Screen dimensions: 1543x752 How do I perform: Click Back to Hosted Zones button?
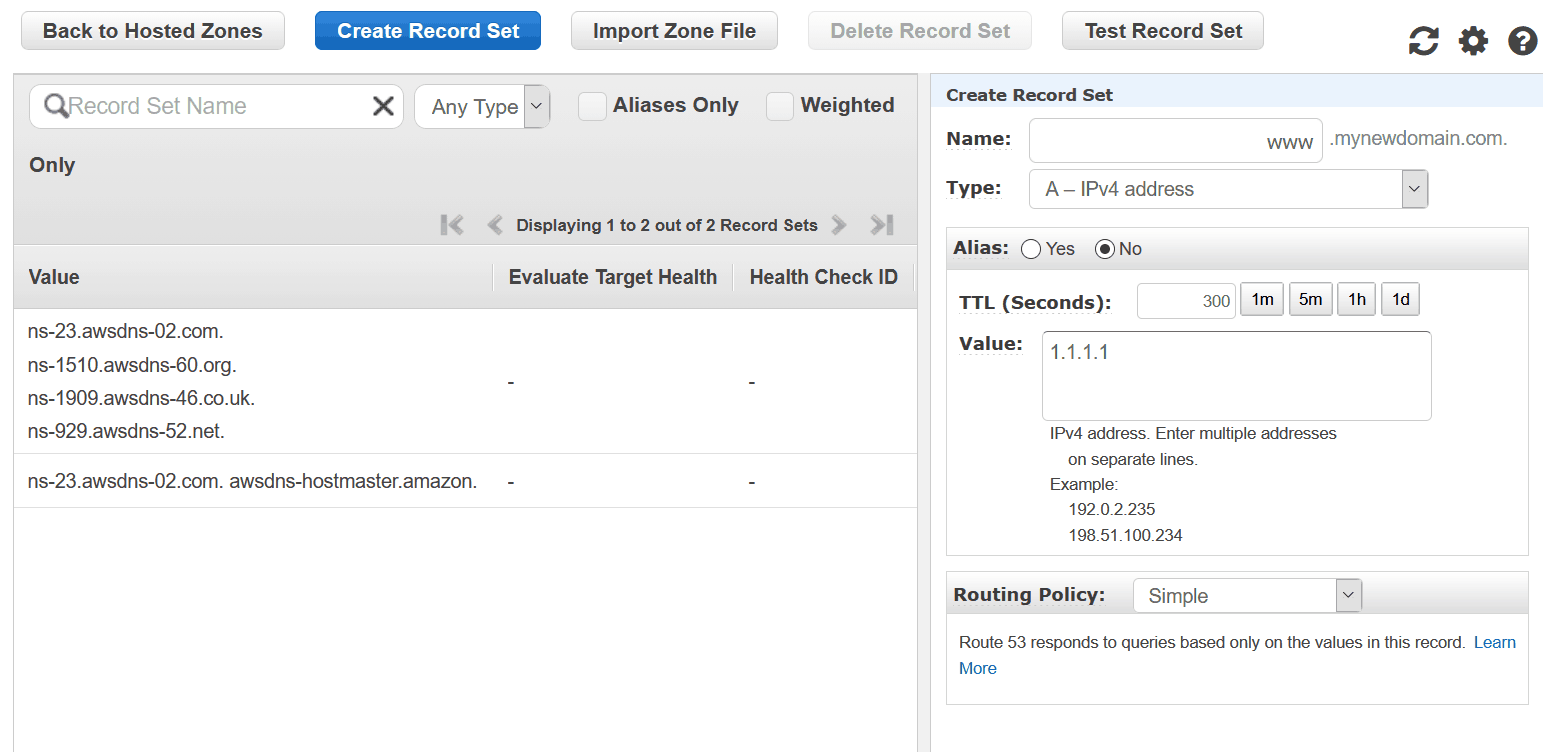(x=153, y=31)
